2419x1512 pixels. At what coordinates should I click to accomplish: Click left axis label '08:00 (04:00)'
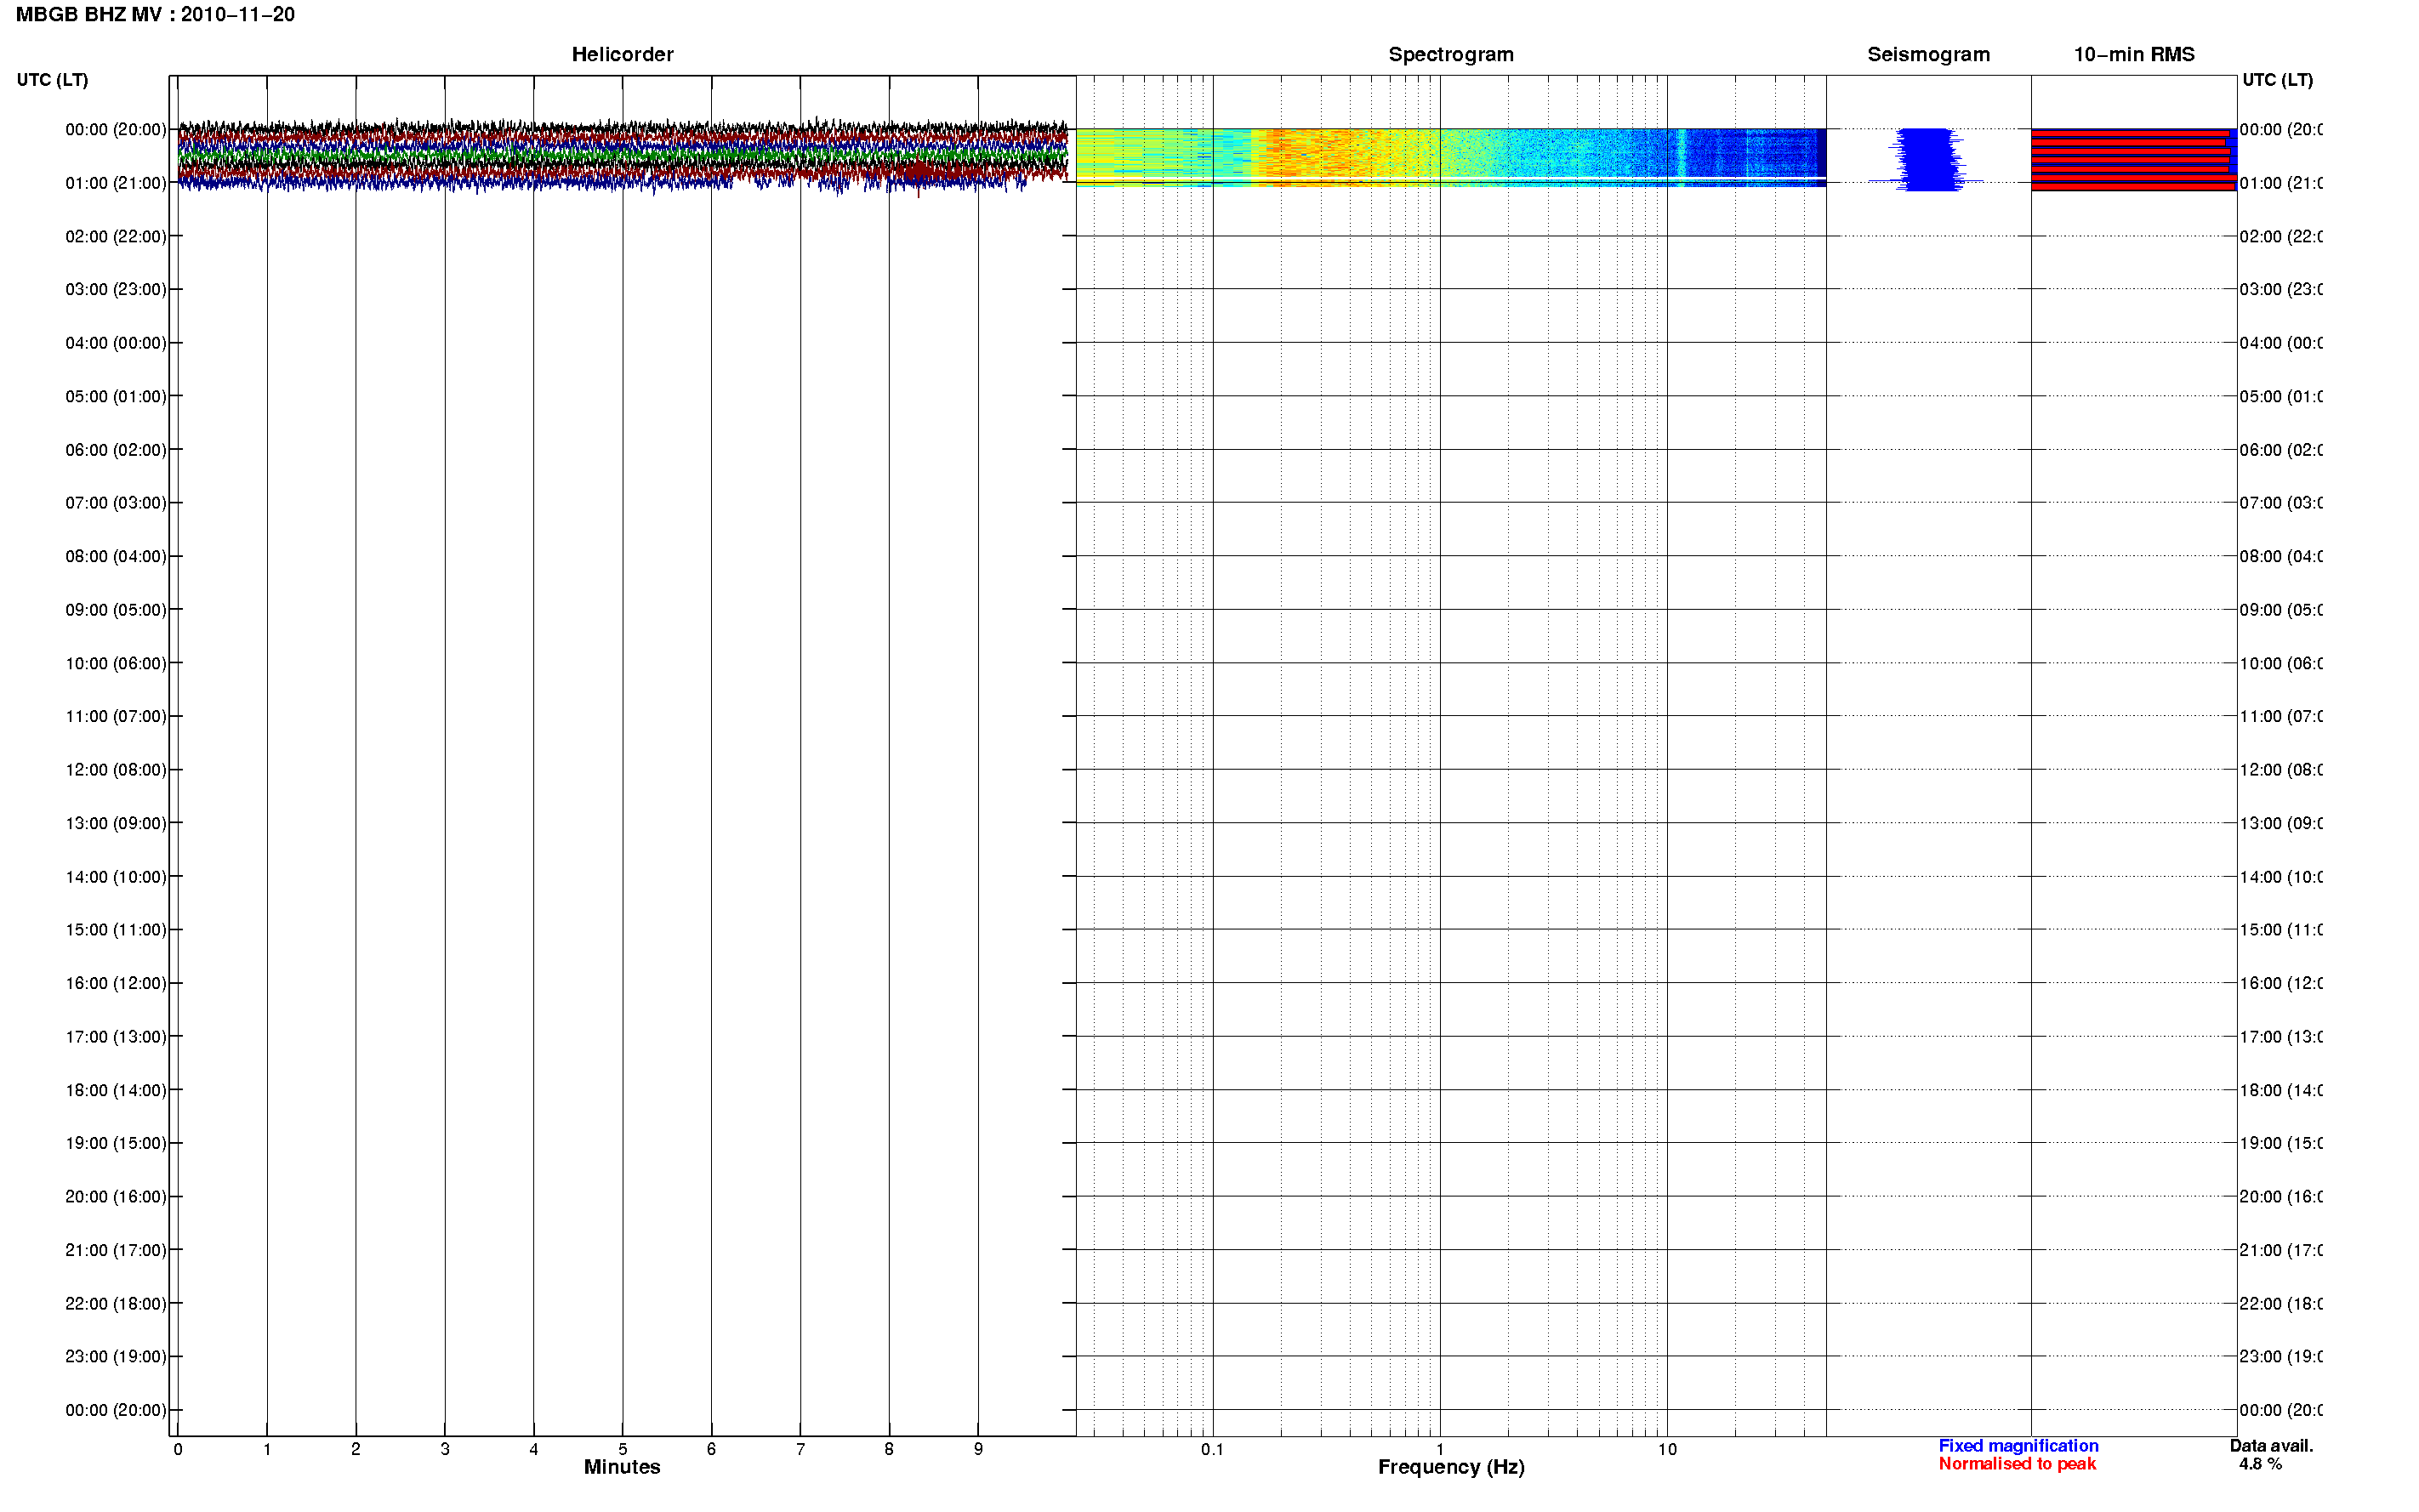(x=116, y=556)
